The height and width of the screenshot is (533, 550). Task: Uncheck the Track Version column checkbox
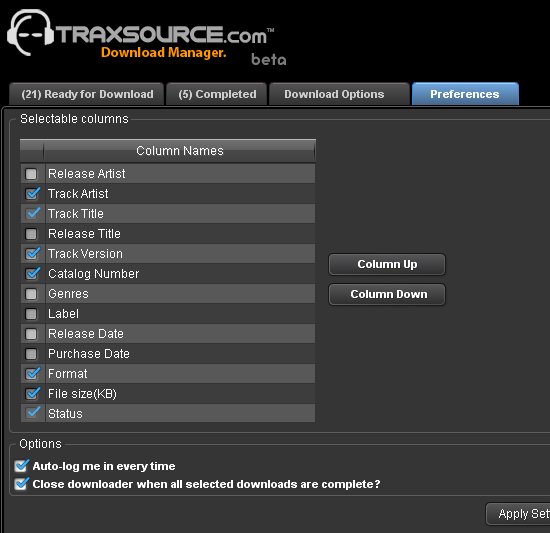coord(32,254)
